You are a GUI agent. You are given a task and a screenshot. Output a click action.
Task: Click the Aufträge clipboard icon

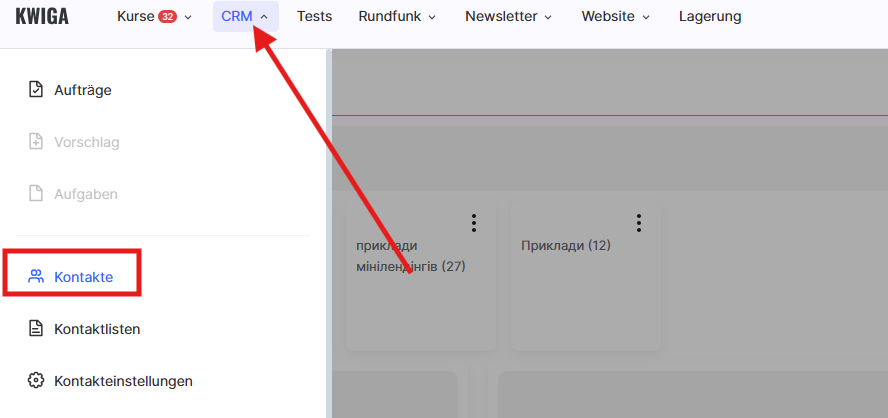[x=36, y=90]
